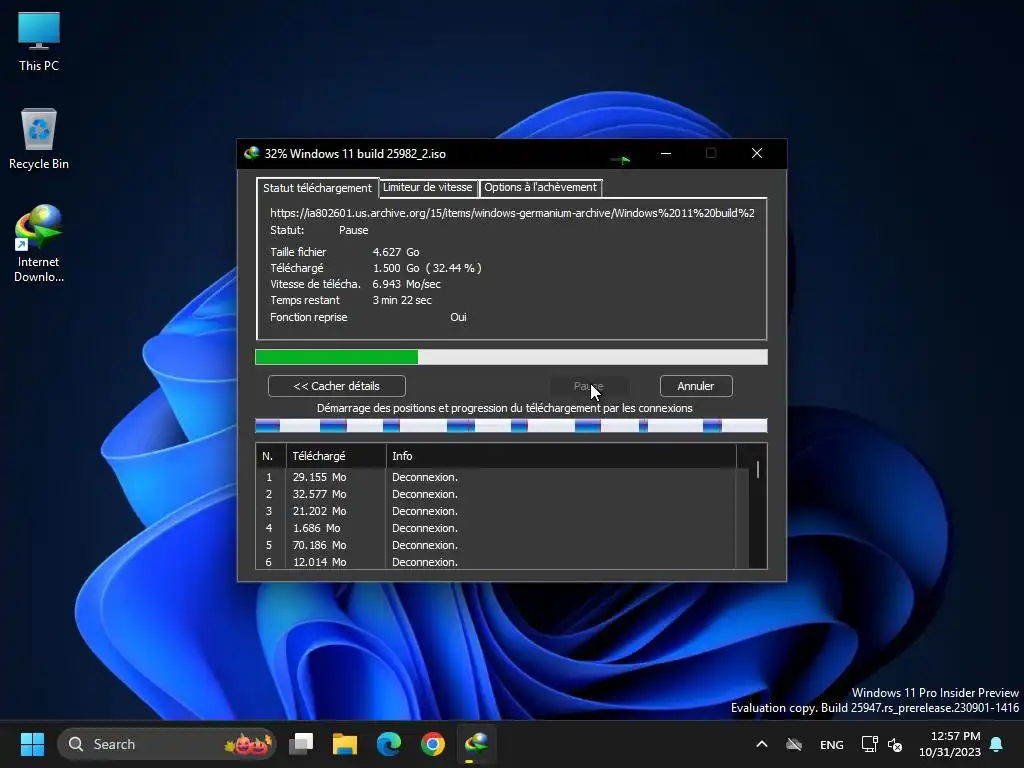The width and height of the screenshot is (1024, 768).
Task: Click the connections list scrollbar thumb
Action: tap(758, 470)
